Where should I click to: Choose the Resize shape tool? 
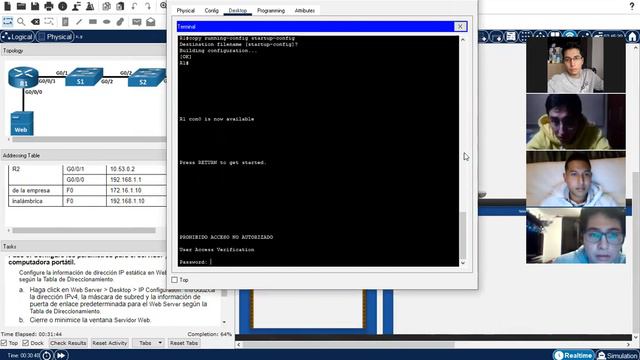[x=49, y=22]
